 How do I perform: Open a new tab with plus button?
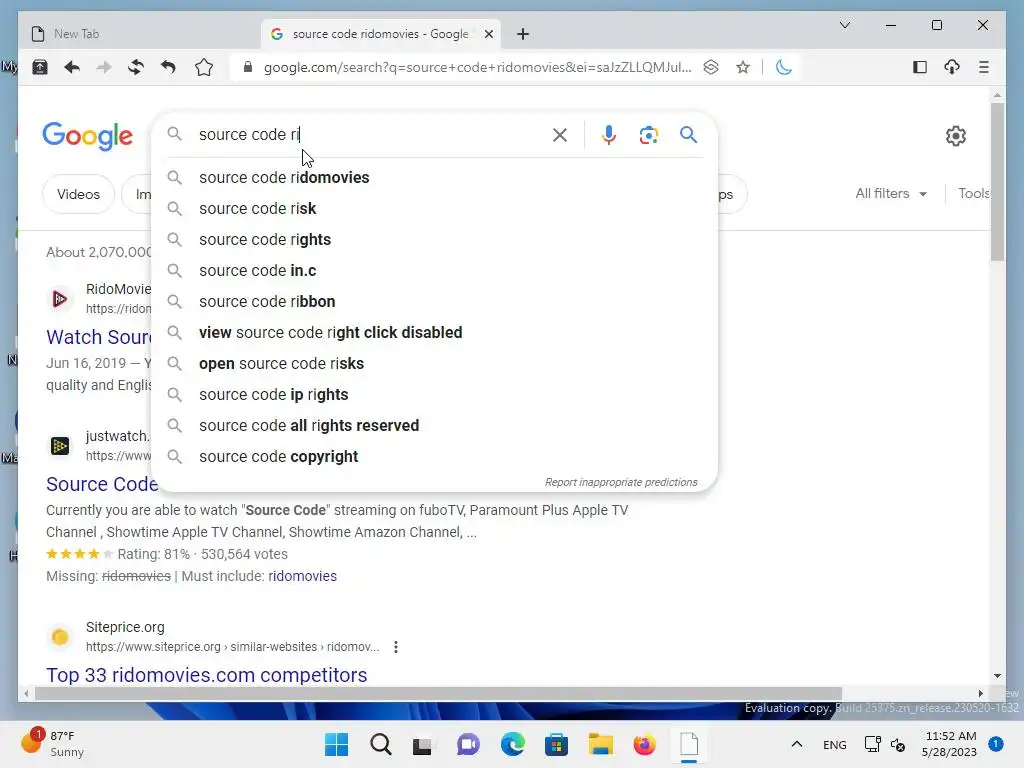click(522, 34)
